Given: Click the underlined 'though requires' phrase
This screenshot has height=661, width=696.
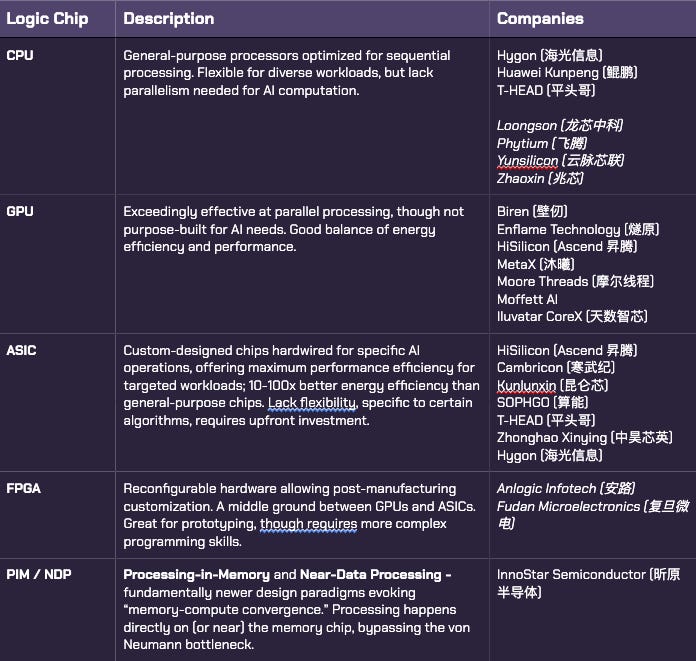Looking at the screenshot, I should tap(308, 524).
